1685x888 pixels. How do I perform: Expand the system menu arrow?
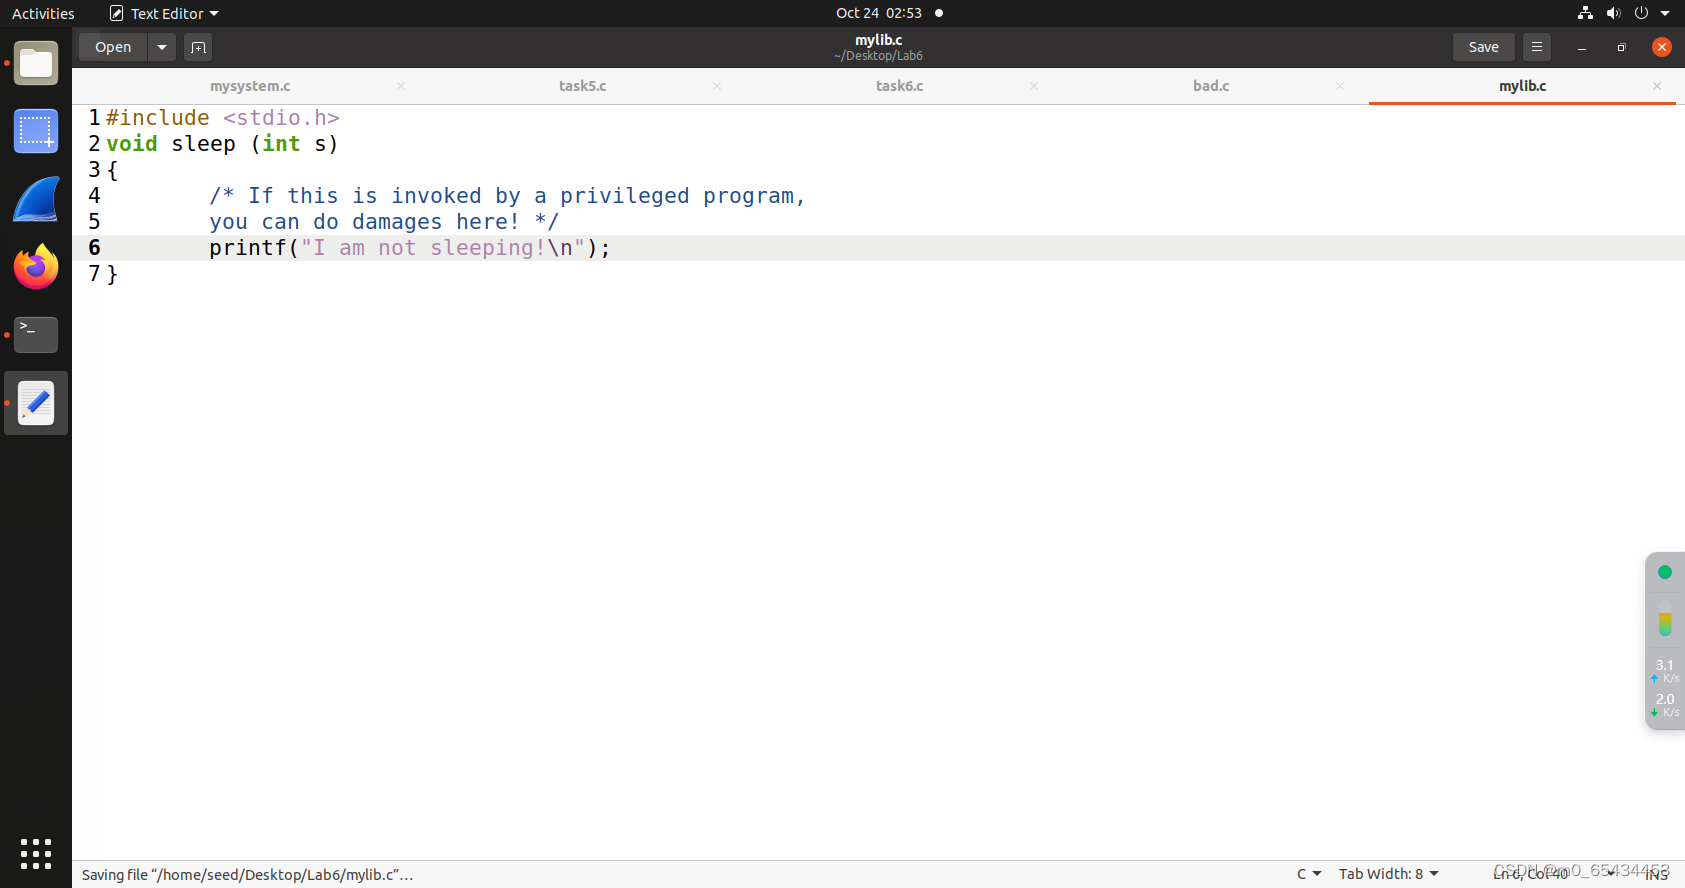[1665, 13]
